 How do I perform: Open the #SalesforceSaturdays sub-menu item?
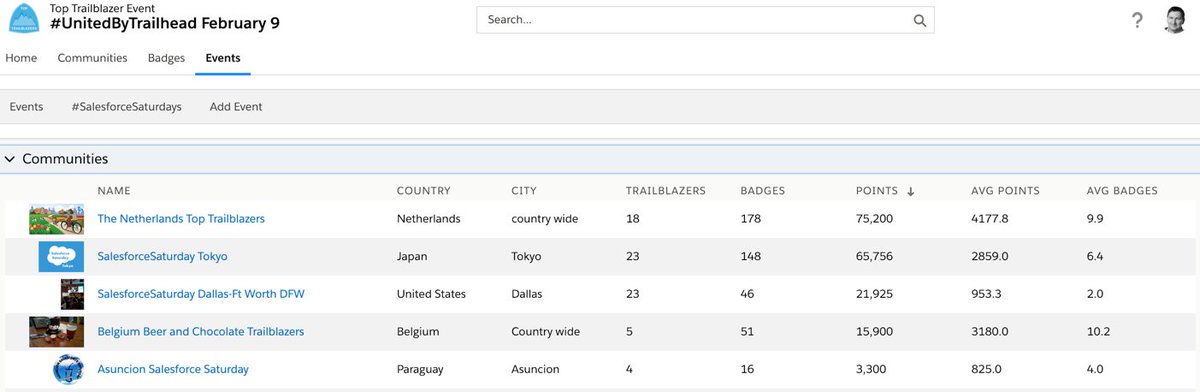126,106
